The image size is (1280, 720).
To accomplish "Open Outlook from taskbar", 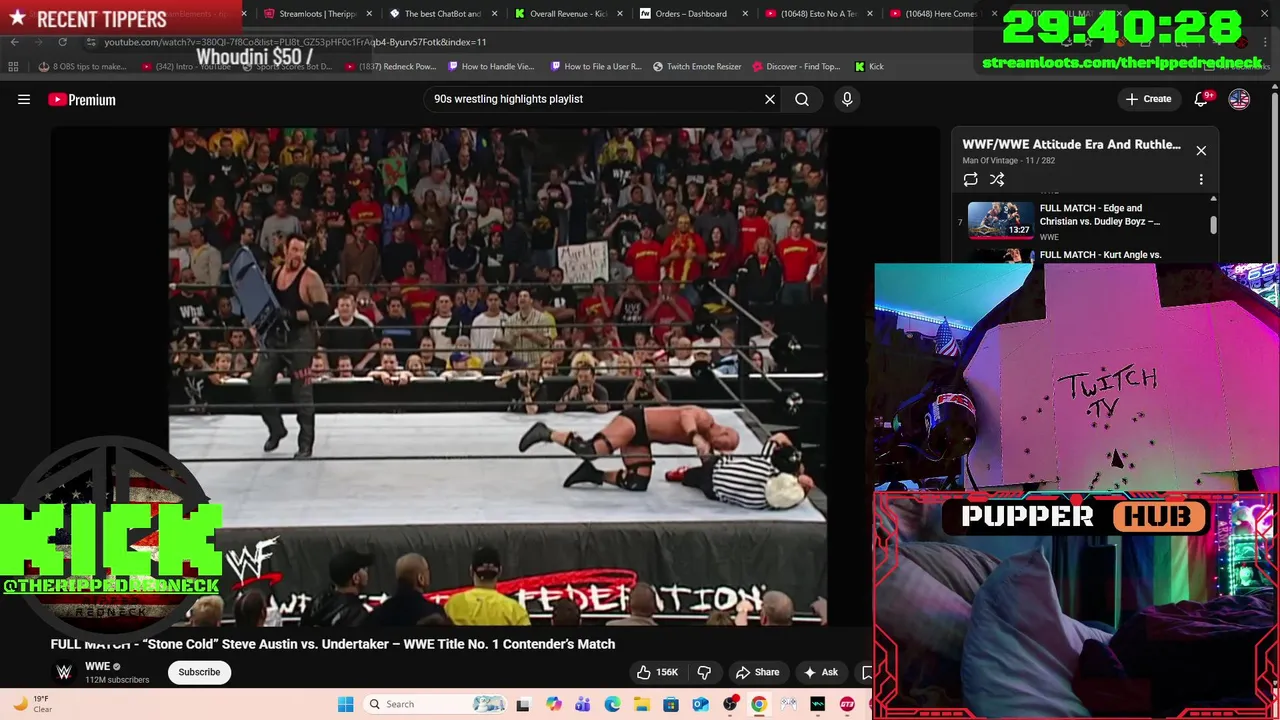I will [700, 704].
